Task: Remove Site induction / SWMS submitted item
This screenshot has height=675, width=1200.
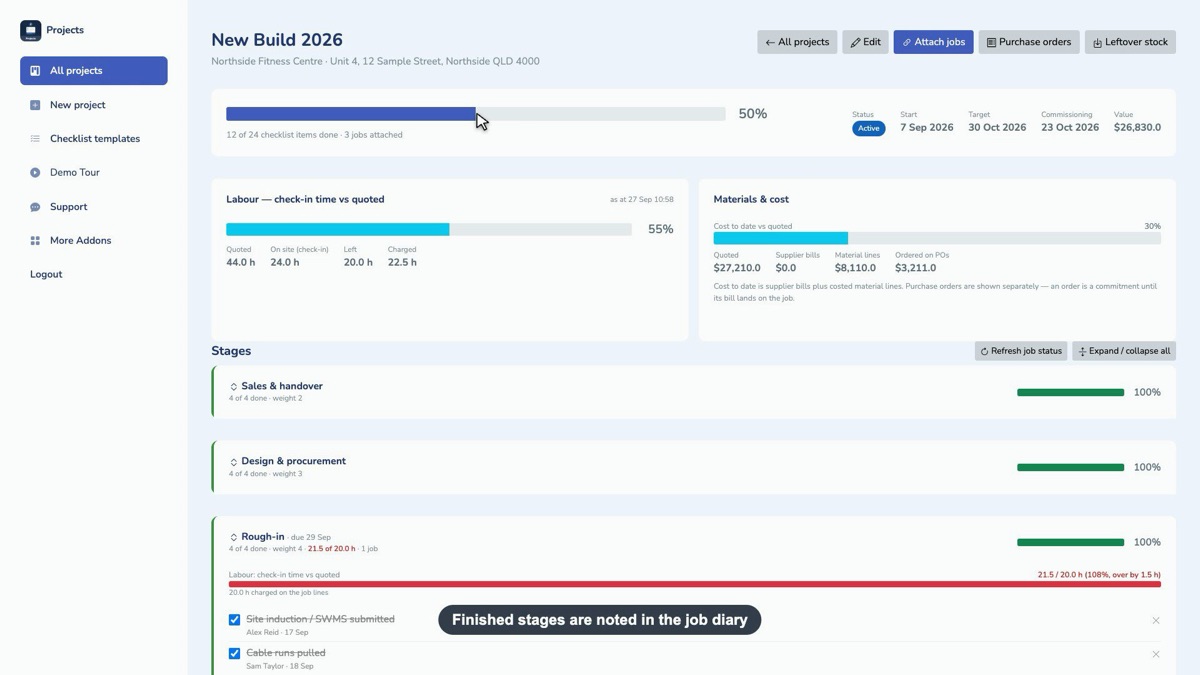Action: 1155,621
